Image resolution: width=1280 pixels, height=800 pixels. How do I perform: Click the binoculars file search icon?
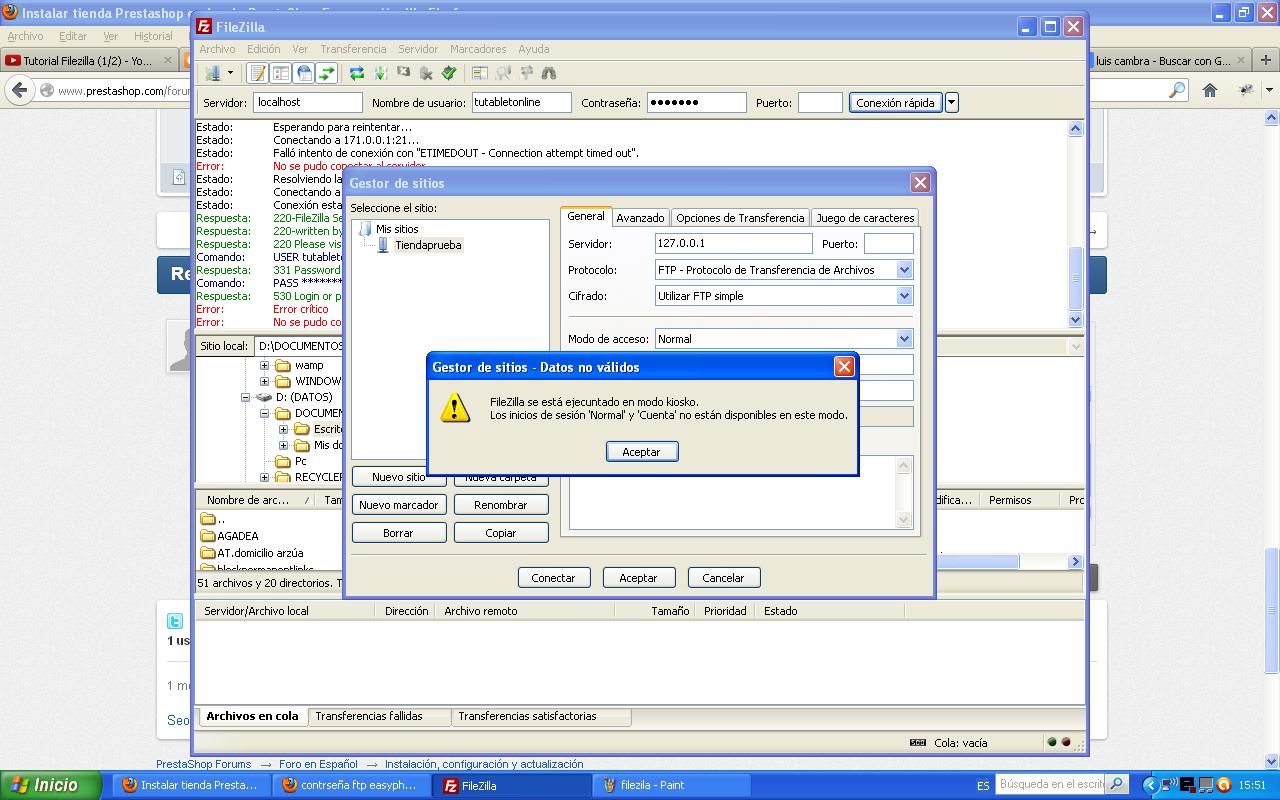click(x=548, y=73)
